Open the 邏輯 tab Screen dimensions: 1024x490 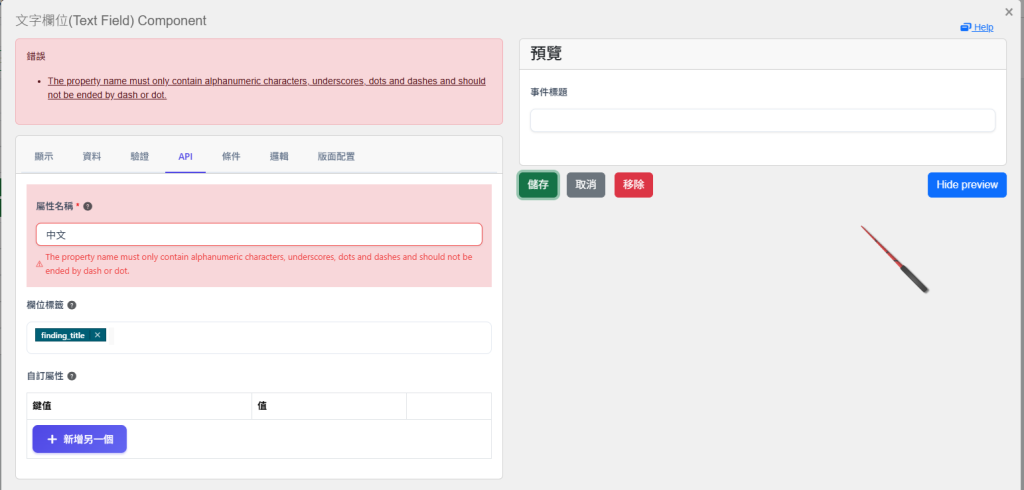coord(279,157)
